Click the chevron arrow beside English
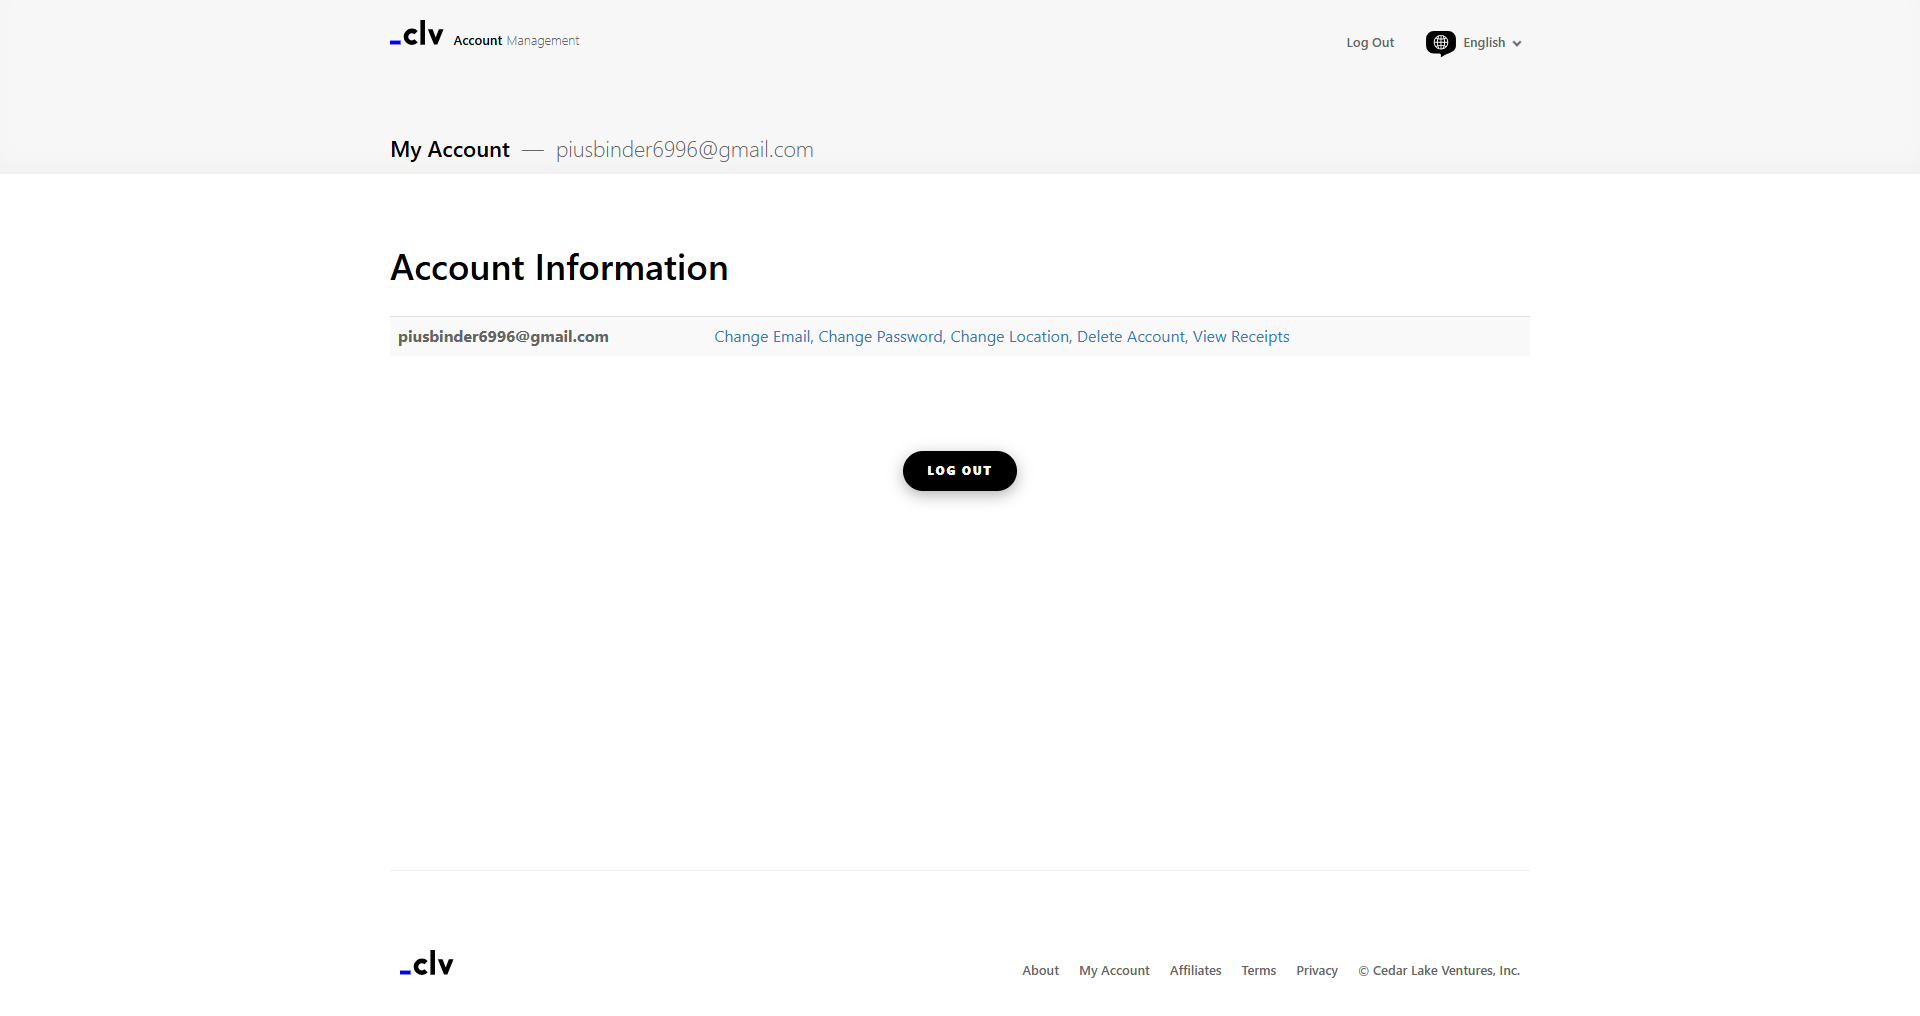Image resolution: width=1920 pixels, height=1016 pixels. [x=1517, y=44]
